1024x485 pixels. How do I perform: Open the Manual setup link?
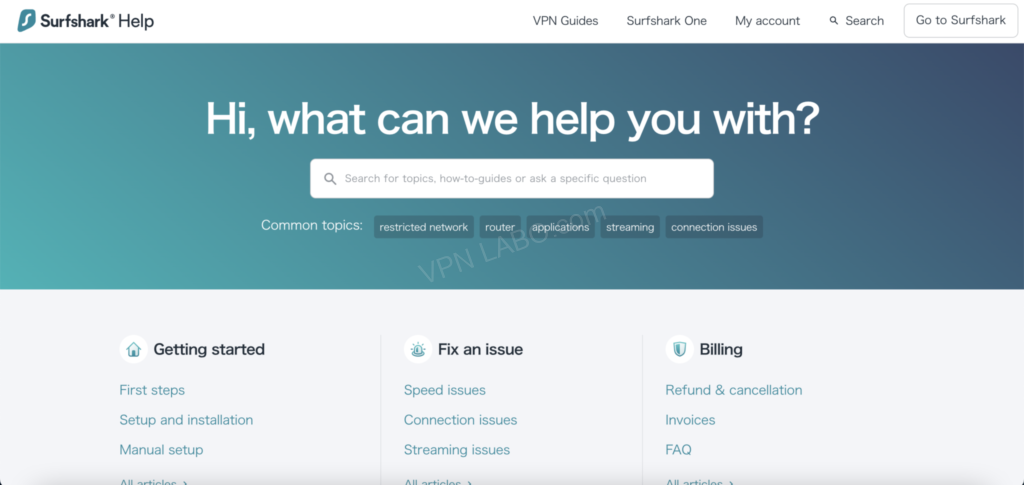point(161,450)
